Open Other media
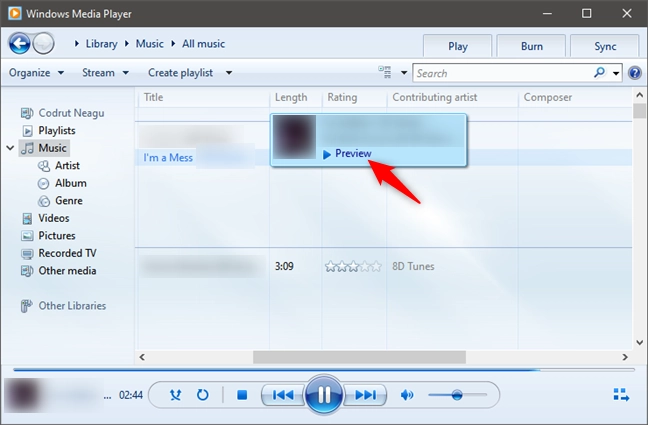 pyautogui.click(x=59, y=271)
